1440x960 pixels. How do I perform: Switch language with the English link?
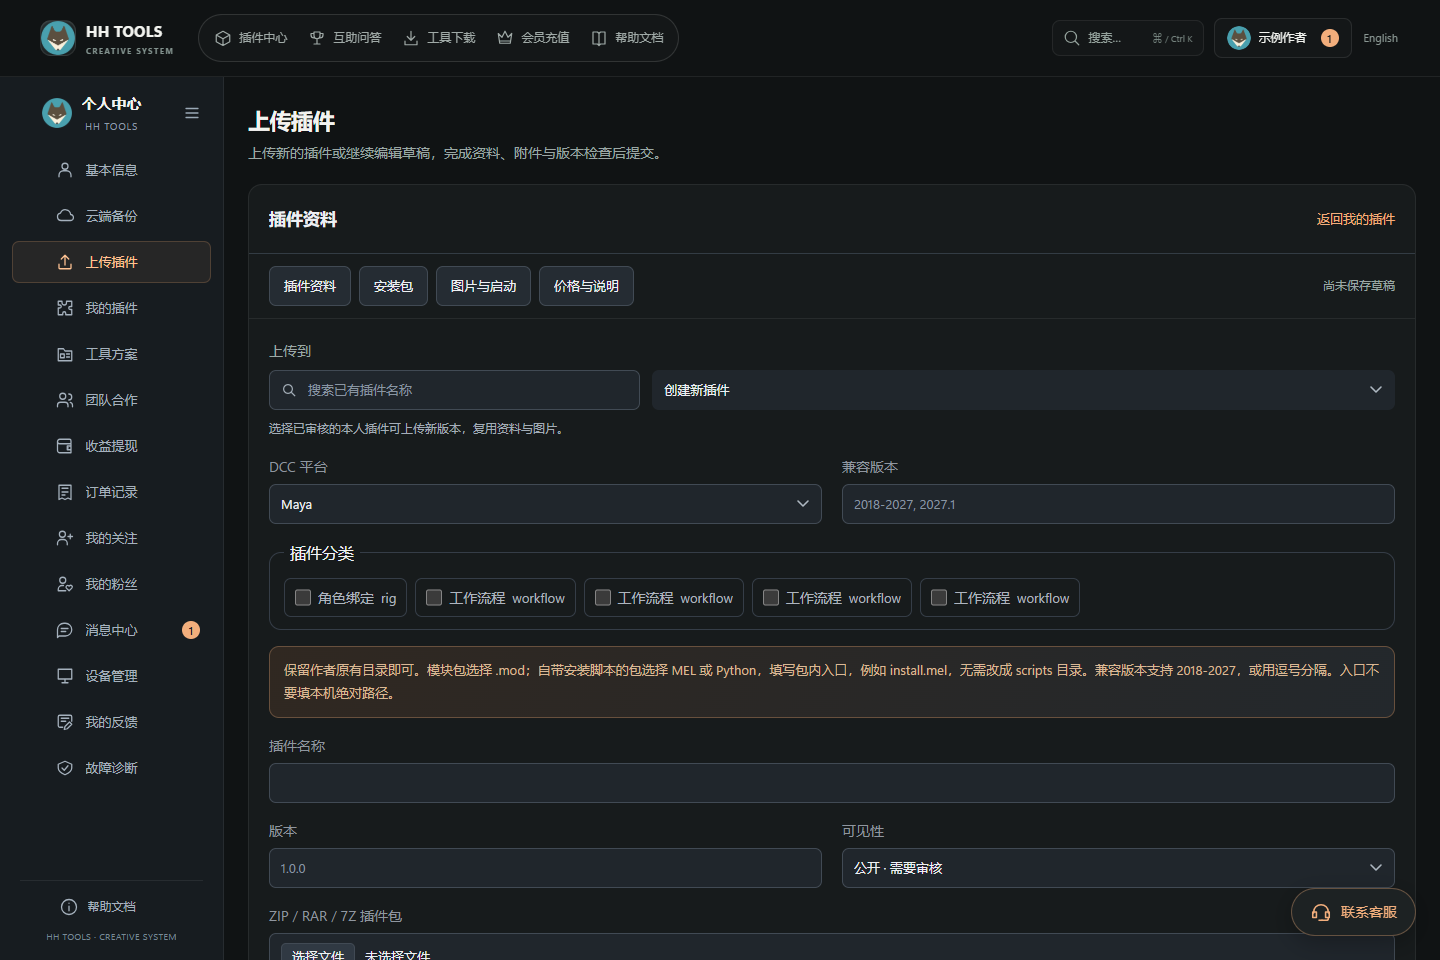click(1380, 38)
